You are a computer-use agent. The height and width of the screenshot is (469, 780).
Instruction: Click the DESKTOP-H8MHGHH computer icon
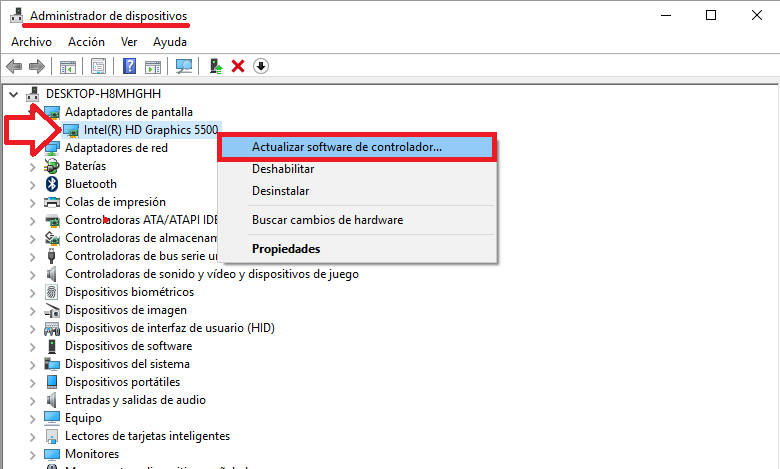(33, 94)
